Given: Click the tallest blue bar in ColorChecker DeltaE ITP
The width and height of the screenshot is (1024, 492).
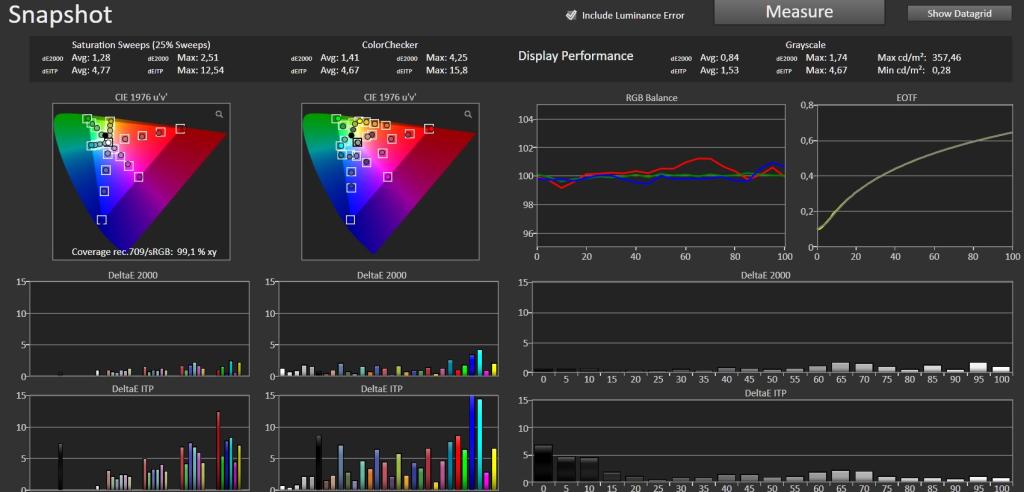Looking at the screenshot, I should (x=472, y=442).
